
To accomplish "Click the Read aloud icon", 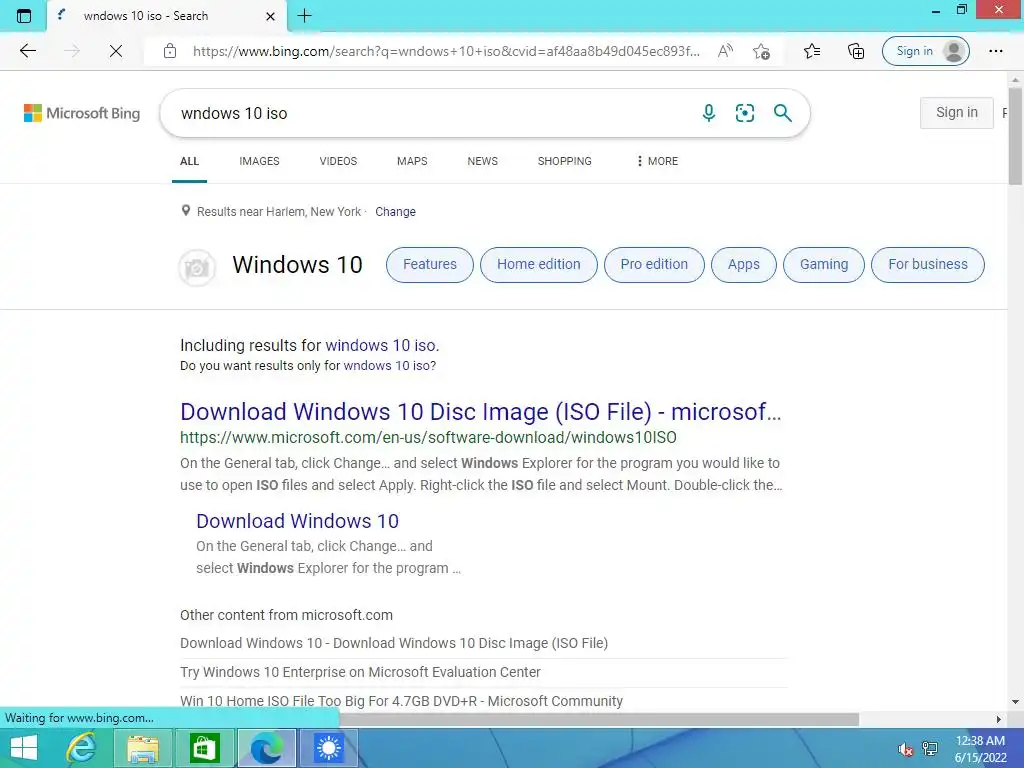I will pyautogui.click(x=725, y=51).
